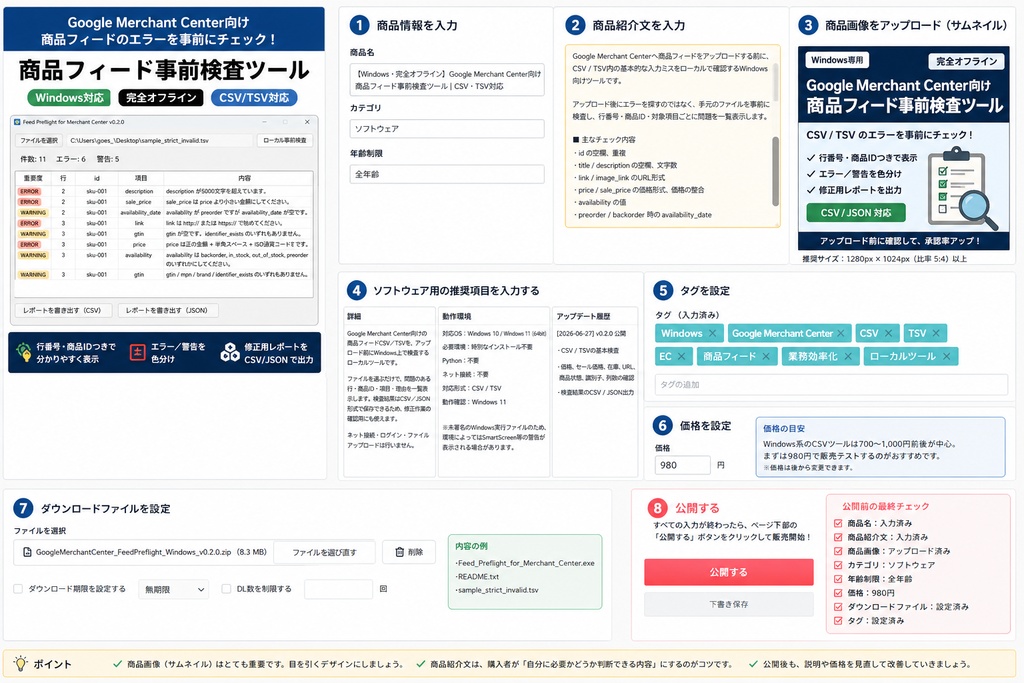Click the 項目 column header
Screen dimensions: 1024x683
[140, 178]
